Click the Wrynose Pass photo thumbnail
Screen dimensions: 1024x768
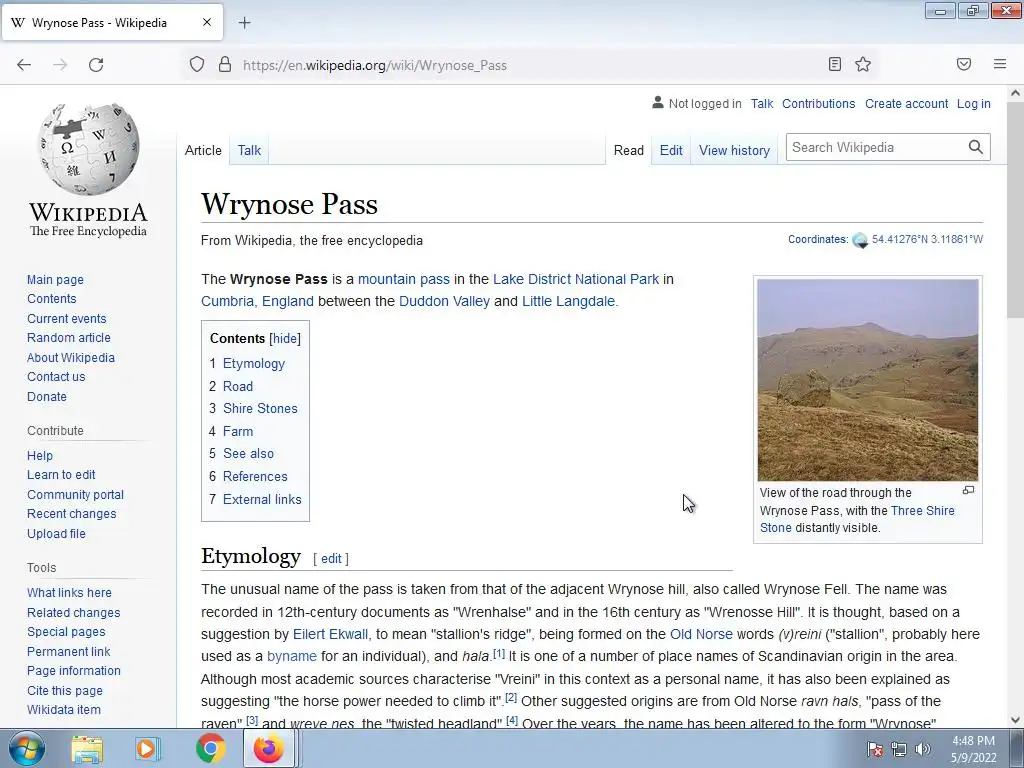tap(867, 380)
